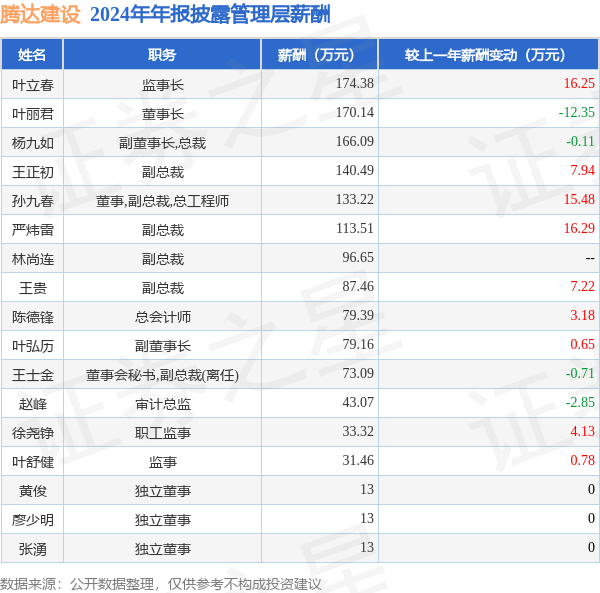This screenshot has width=600, height=593.
Task: Click the change value 0.78
Action: pyautogui.click(x=583, y=460)
